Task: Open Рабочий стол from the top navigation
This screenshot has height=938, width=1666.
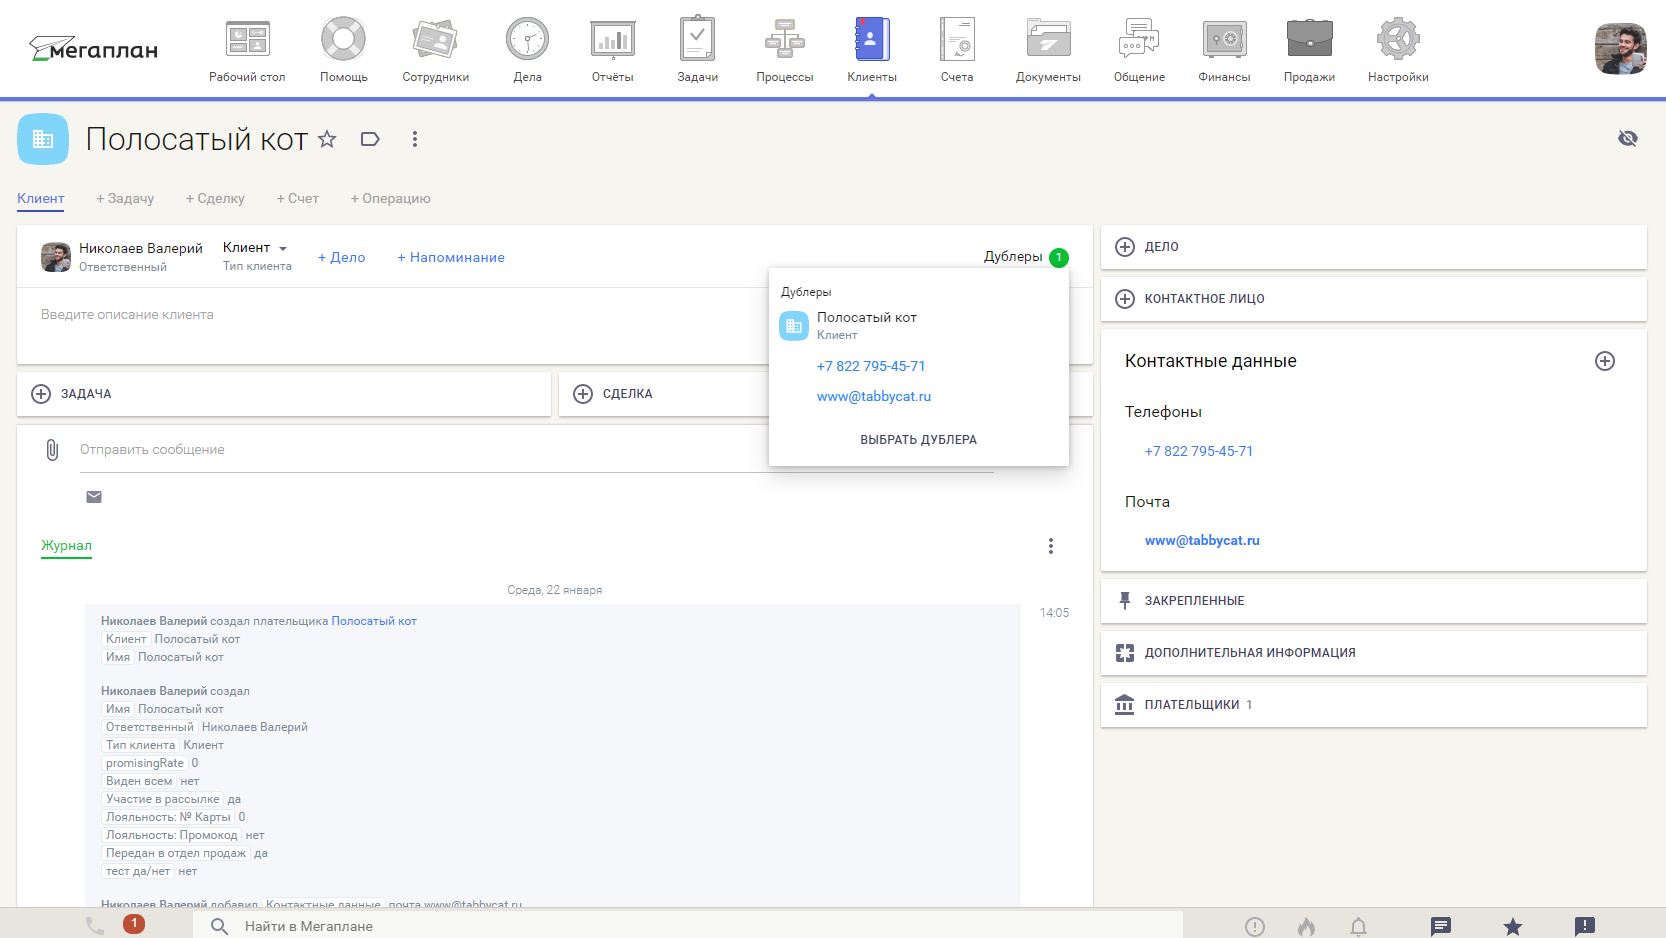Action: (x=247, y=50)
